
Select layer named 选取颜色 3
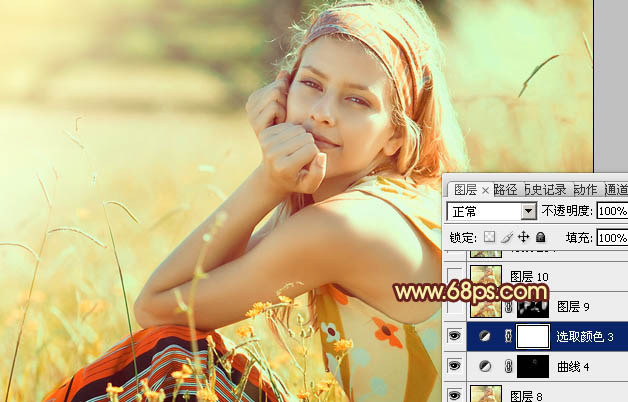point(584,337)
